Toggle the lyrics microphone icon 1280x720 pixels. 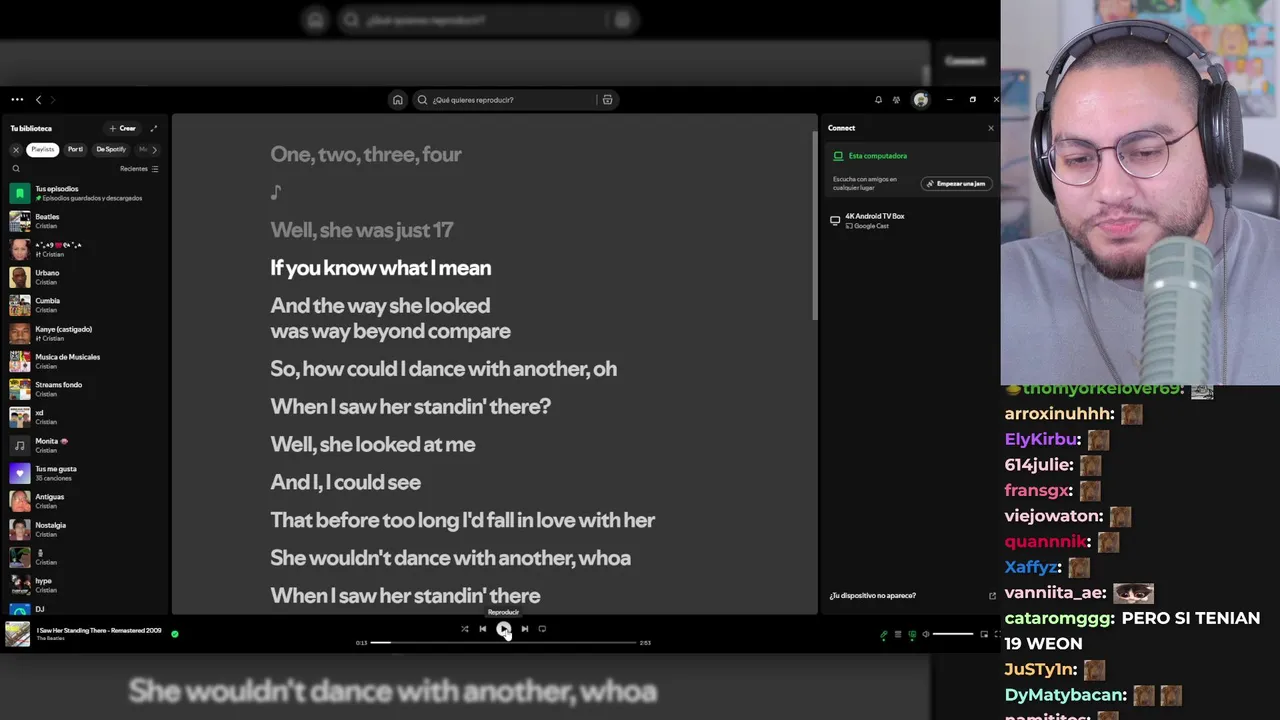click(883, 634)
